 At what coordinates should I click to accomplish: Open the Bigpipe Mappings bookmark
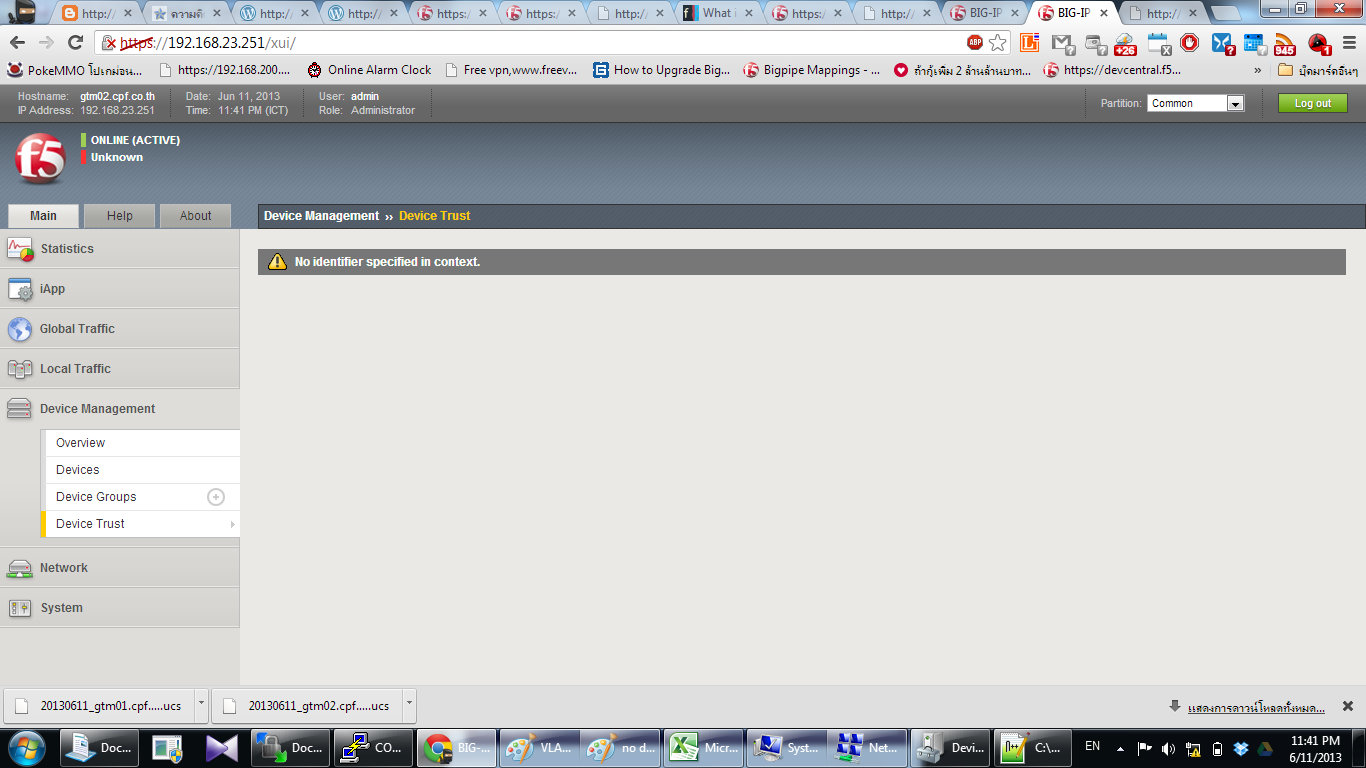[x=811, y=70]
